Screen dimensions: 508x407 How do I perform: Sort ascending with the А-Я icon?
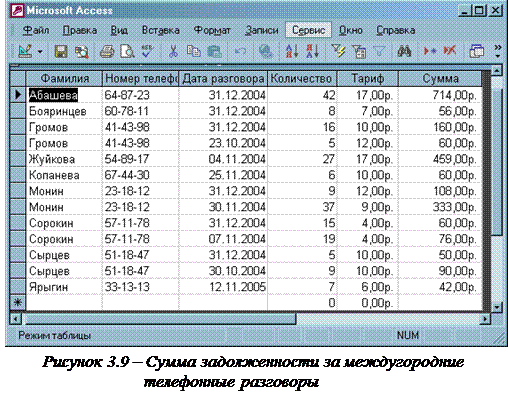[292, 51]
